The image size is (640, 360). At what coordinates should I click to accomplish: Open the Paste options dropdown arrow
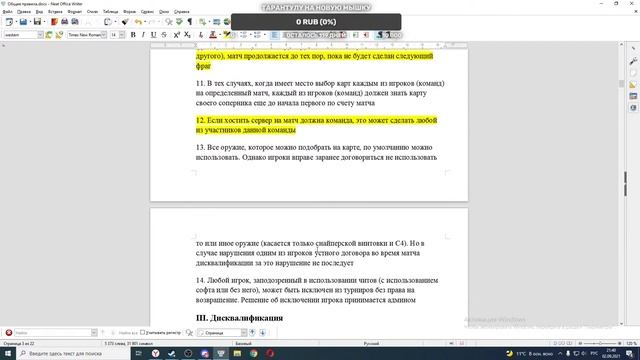coord(115,22)
